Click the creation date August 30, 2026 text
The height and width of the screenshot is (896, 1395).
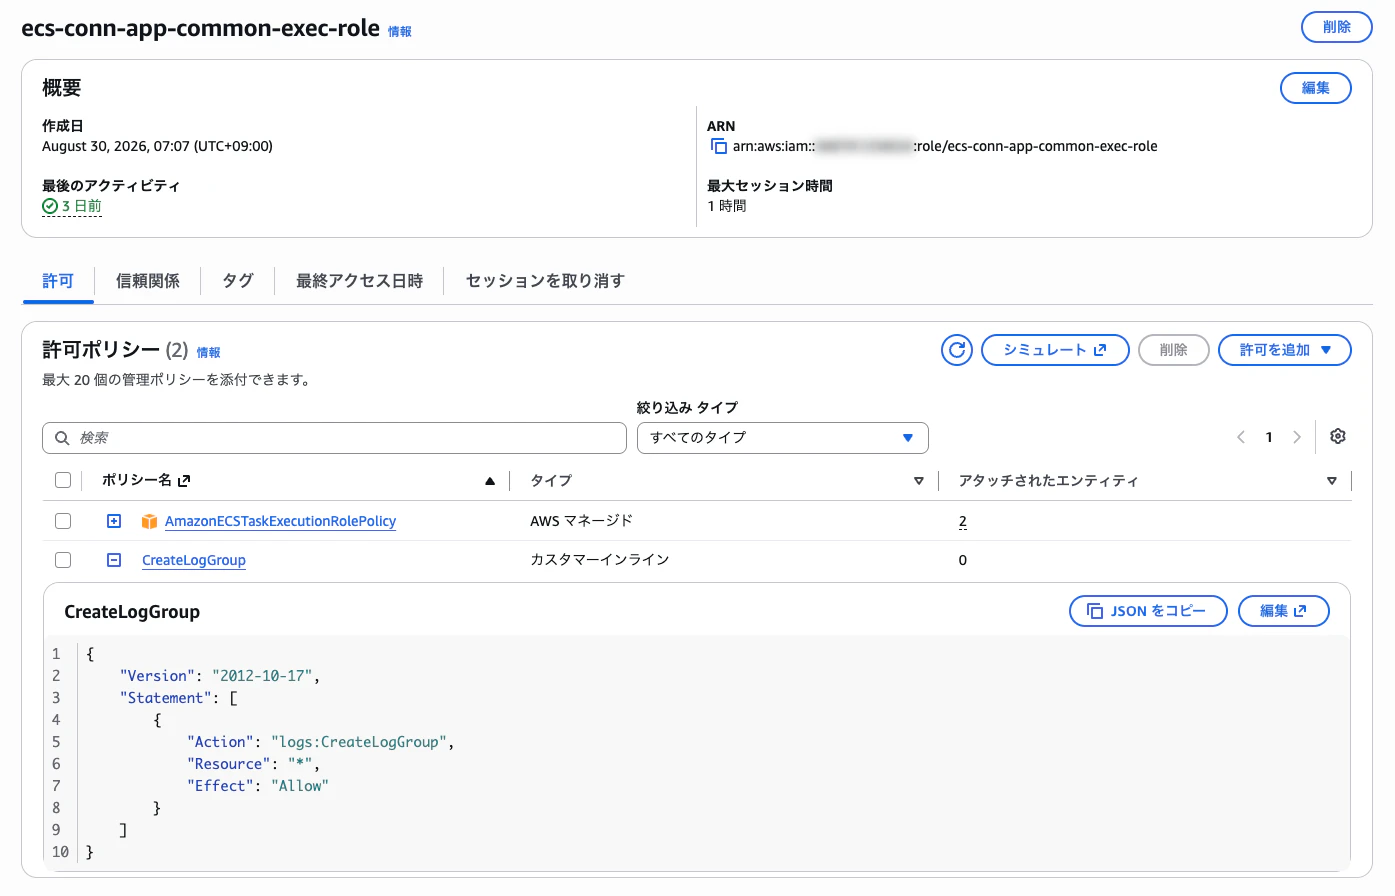[x=157, y=146]
